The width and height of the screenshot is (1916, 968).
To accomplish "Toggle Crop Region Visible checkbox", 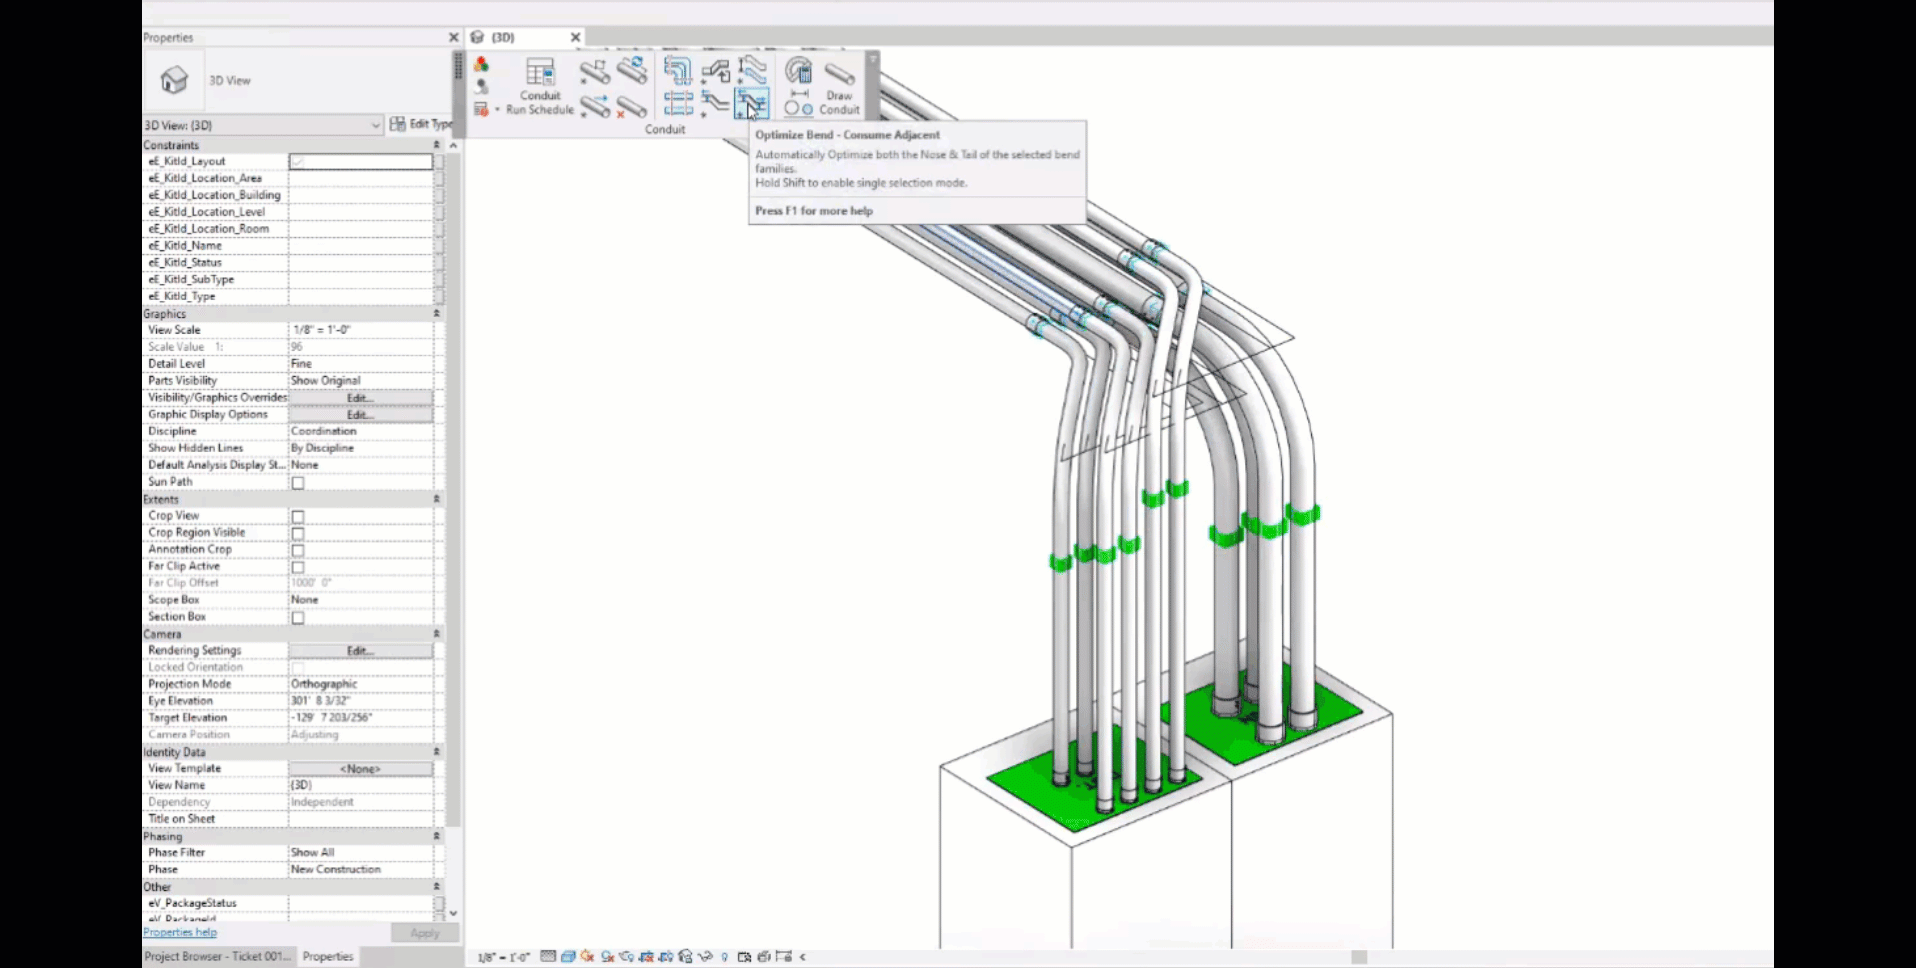I will (x=298, y=534).
